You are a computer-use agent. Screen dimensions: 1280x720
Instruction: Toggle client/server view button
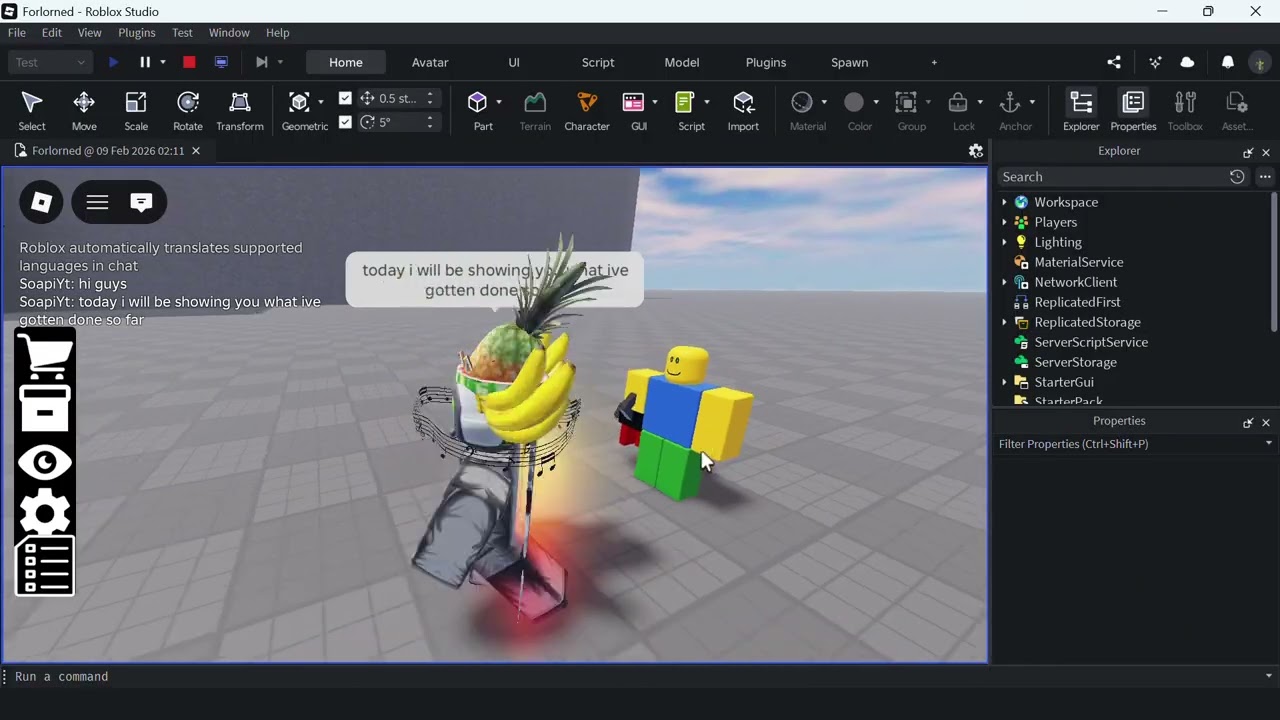click(x=221, y=62)
